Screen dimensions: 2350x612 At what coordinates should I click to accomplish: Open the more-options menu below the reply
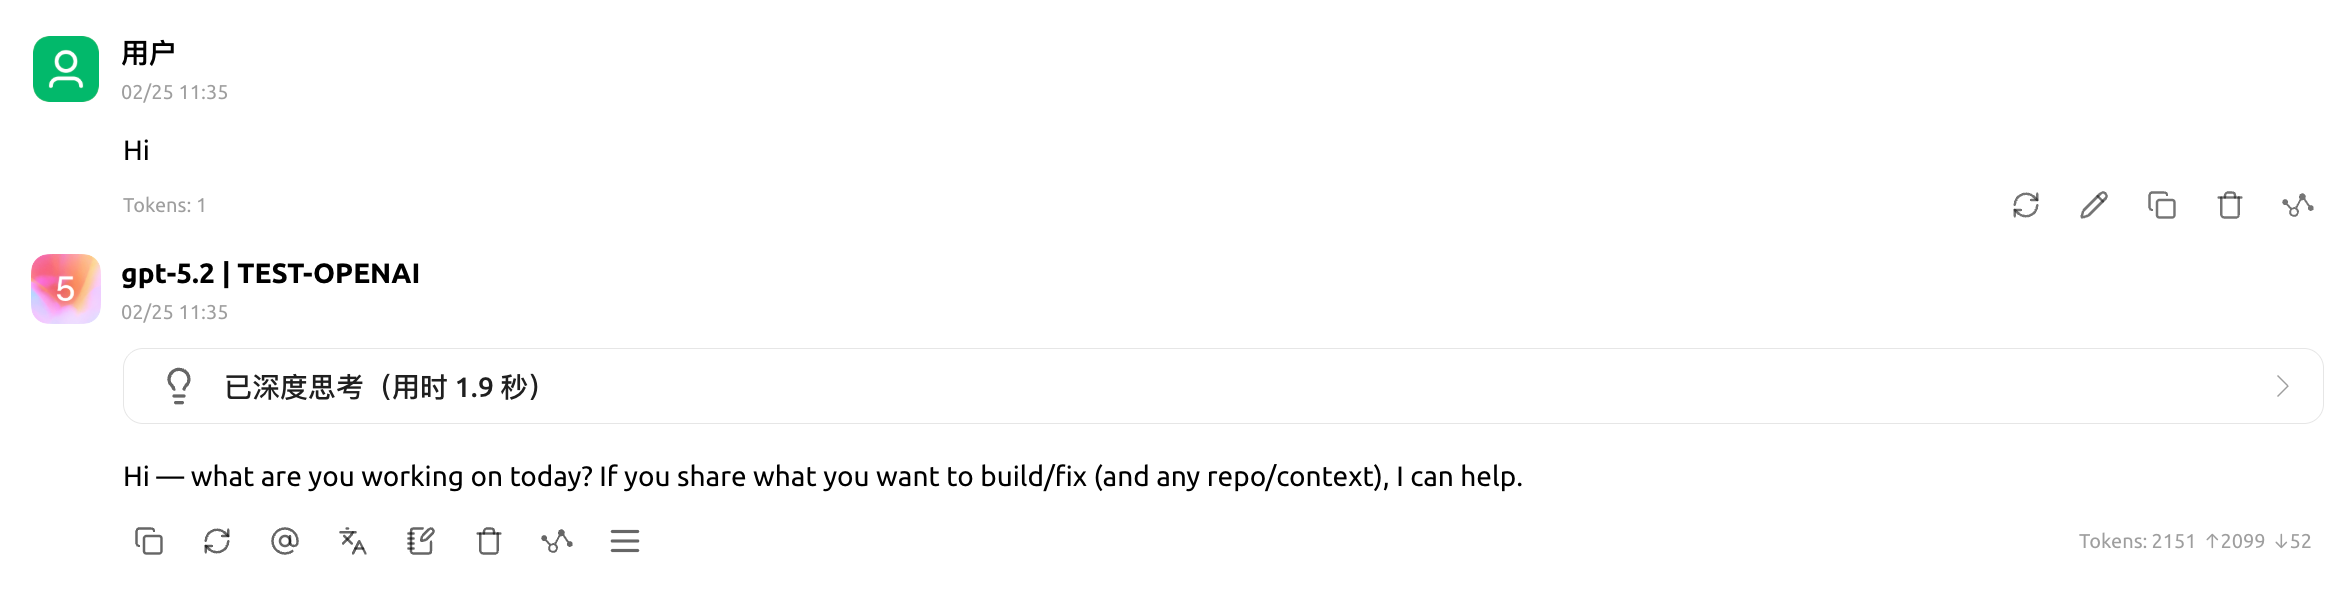click(625, 541)
